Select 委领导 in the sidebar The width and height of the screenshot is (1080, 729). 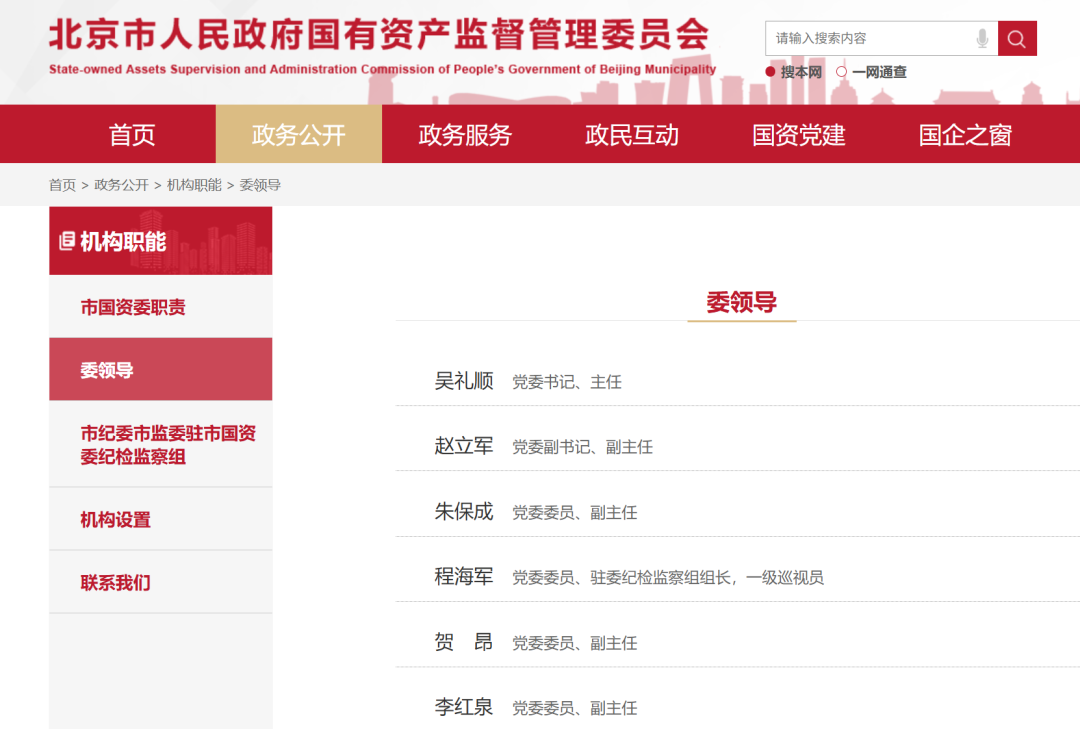pyautogui.click(x=160, y=369)
